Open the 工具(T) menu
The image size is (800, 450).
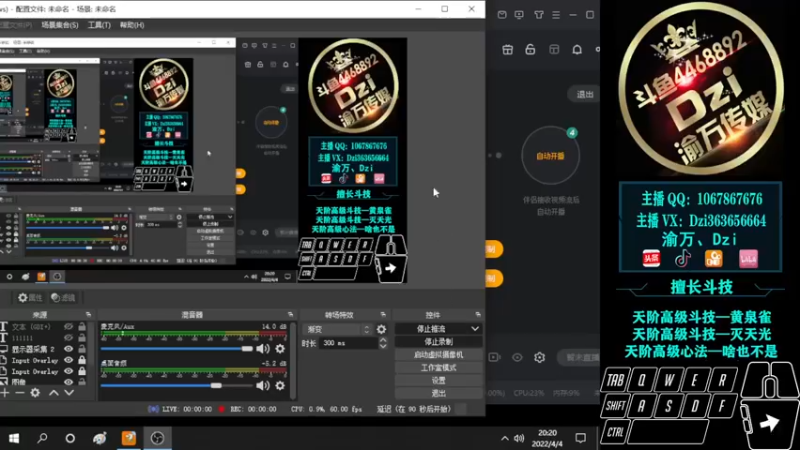point(99,25)
